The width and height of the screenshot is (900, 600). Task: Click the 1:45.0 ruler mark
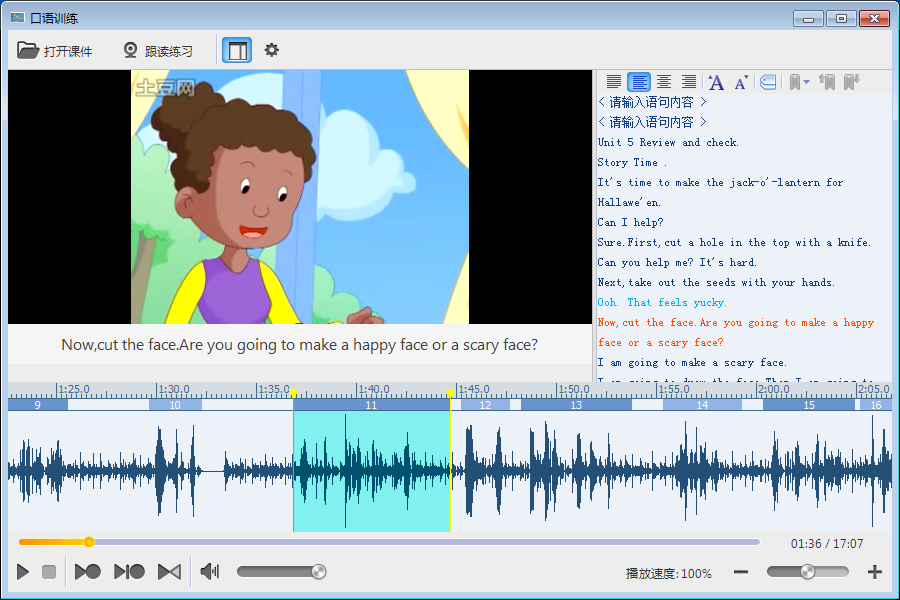474,389
